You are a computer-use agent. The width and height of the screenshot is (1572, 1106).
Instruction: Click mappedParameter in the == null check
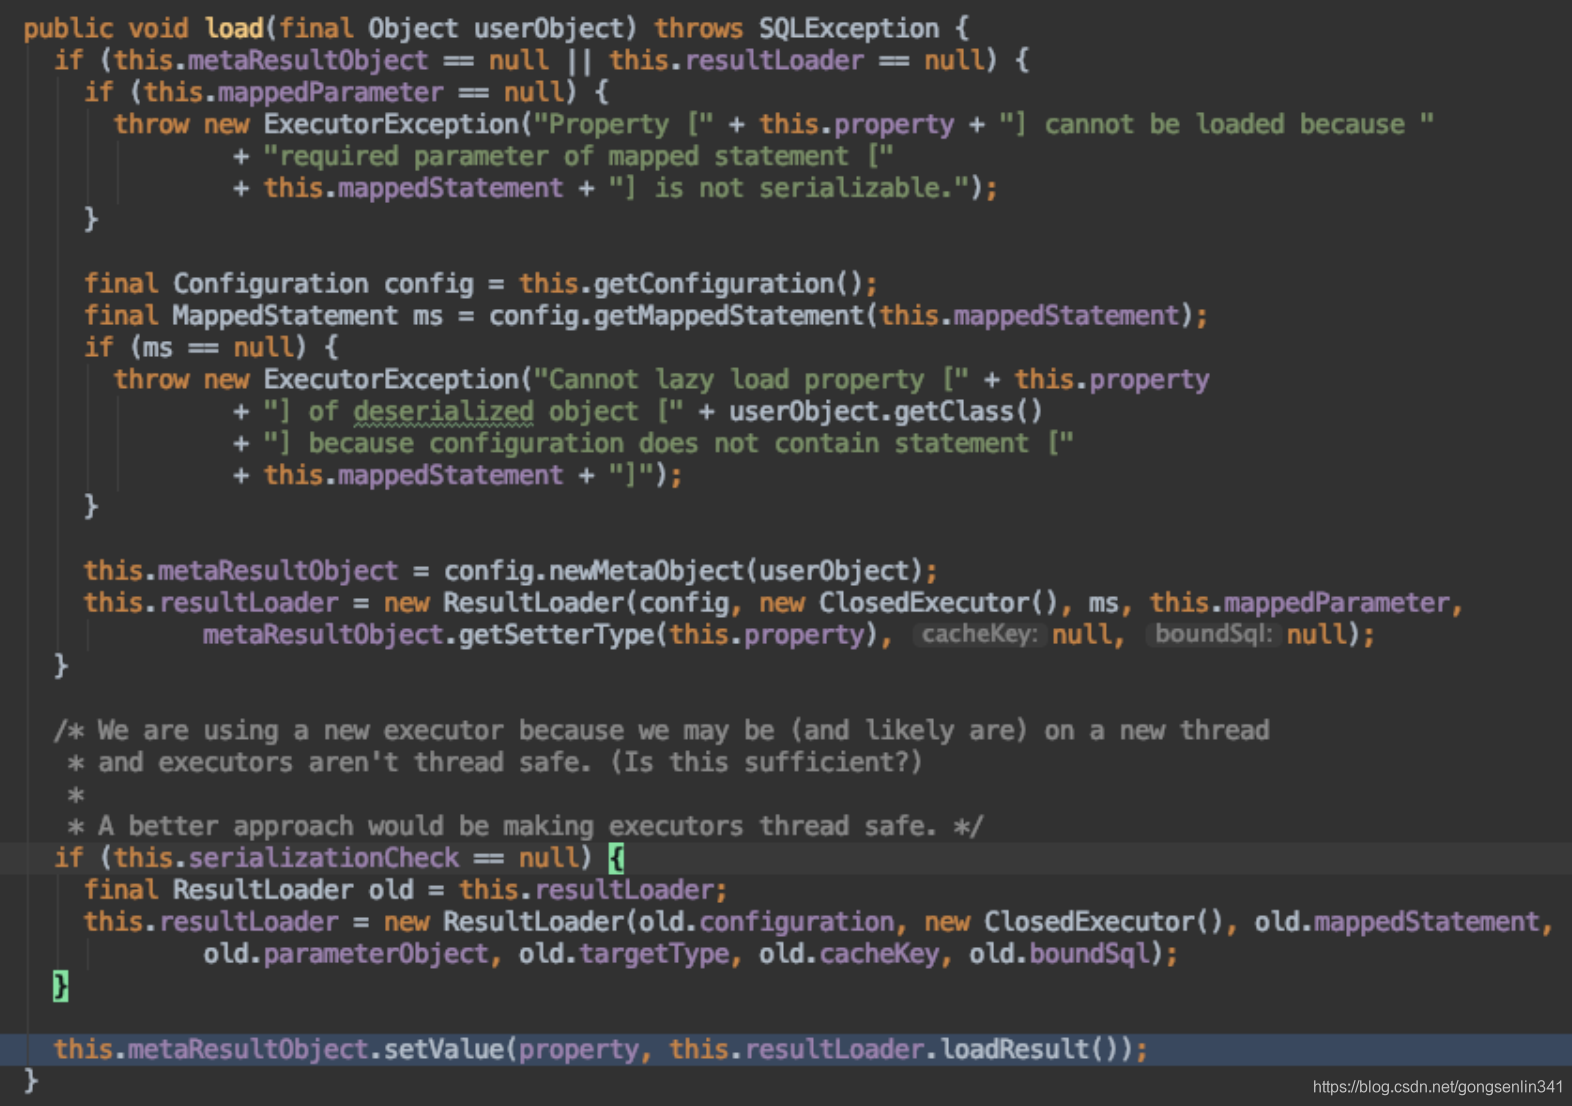[330, 92]
